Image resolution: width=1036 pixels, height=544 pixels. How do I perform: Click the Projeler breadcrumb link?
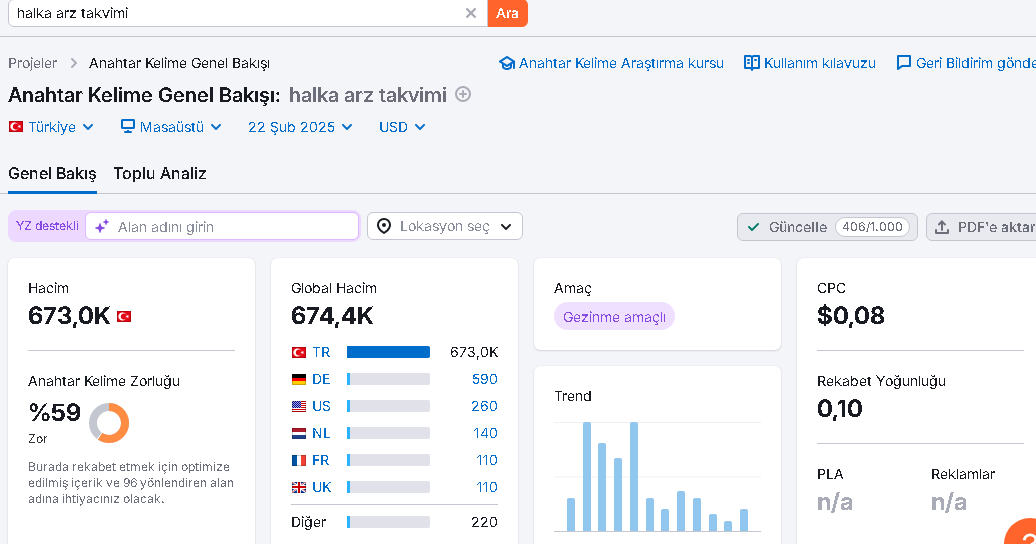point(32,63)
